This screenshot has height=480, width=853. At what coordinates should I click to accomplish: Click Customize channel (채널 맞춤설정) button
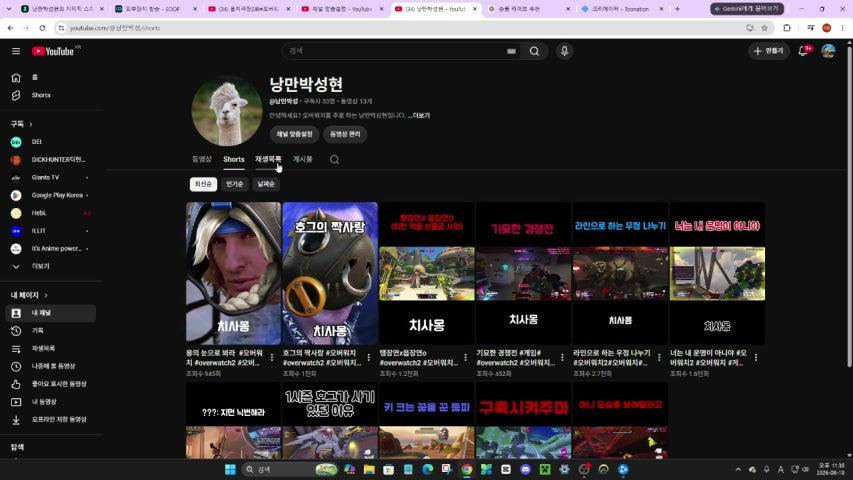[x=294, y=134]
